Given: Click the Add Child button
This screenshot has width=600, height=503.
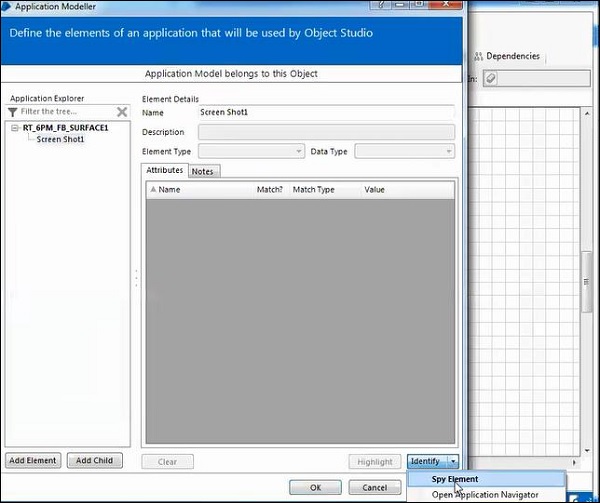Looking at the screenshot, I should click(x=96, y=461).
